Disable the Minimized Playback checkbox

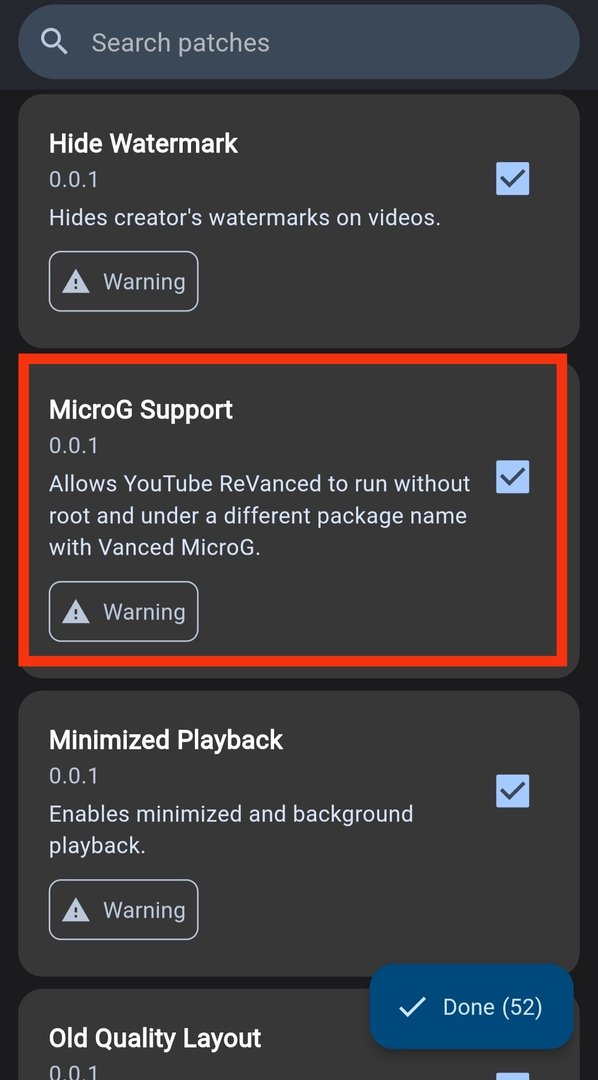(513, 791)
